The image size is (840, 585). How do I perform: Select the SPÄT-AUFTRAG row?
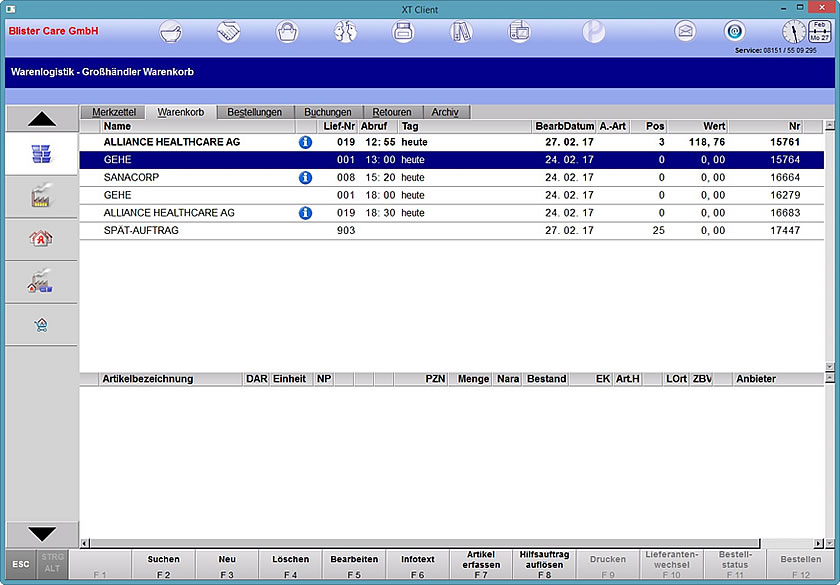click(452, 230)
